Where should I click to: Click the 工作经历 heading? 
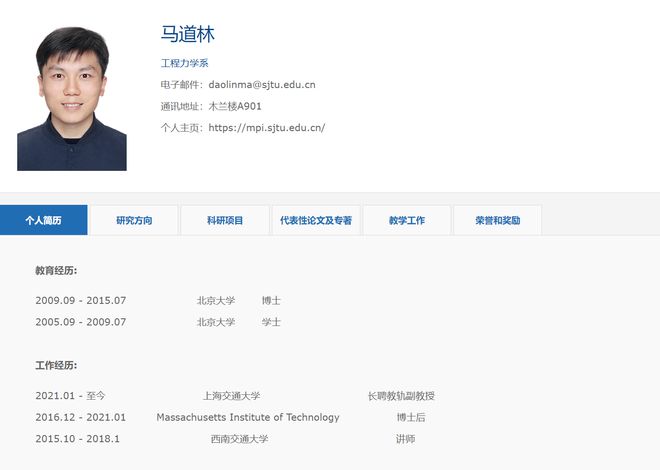56,365
